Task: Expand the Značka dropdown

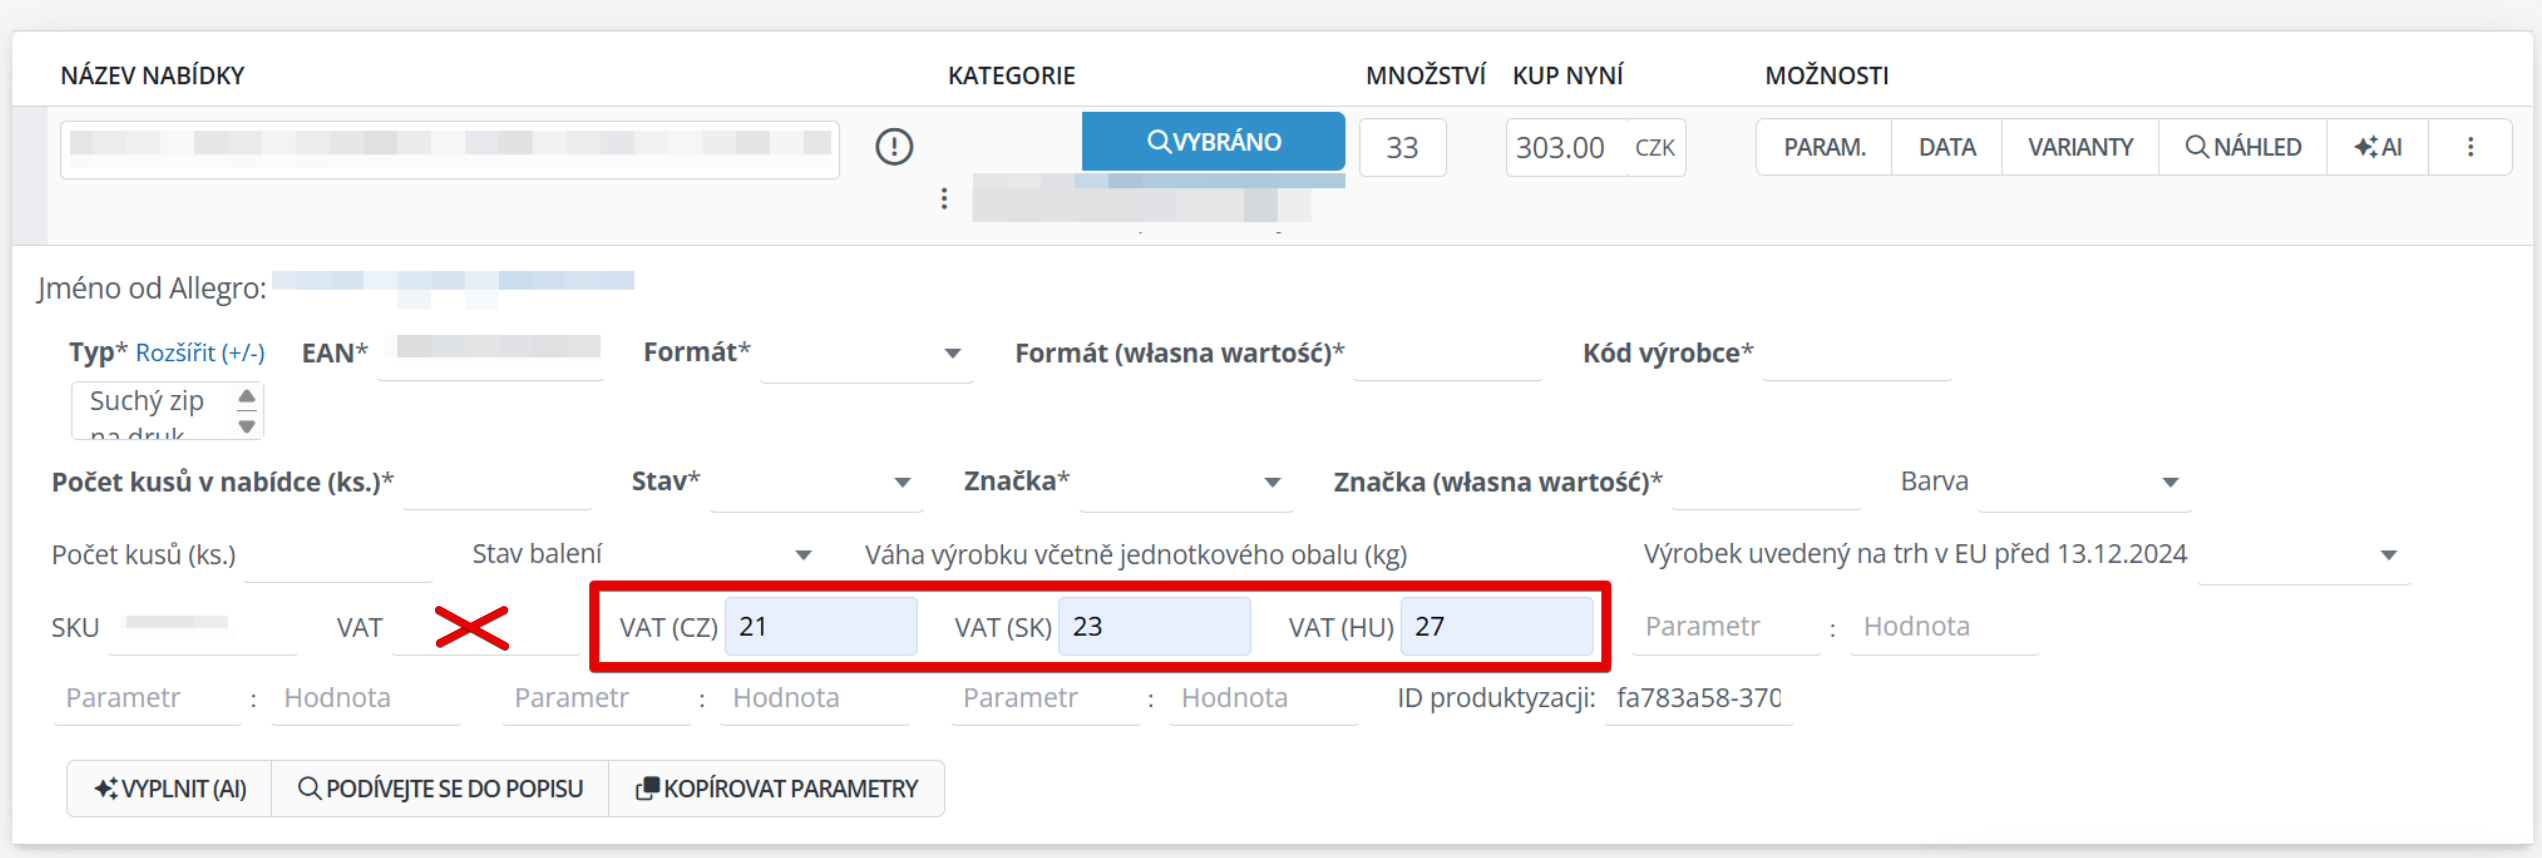Action: (x=1185, y=482)
